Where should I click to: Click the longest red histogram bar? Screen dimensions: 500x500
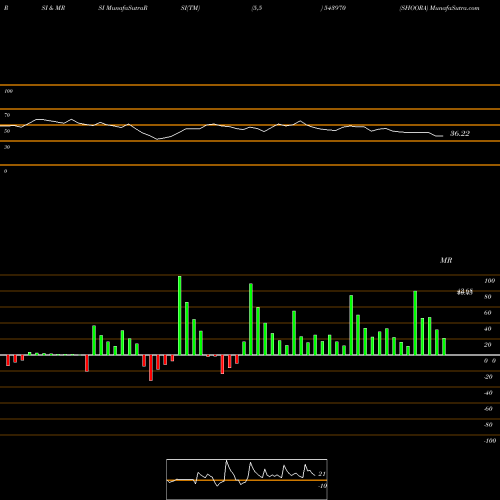pos(151,368)
